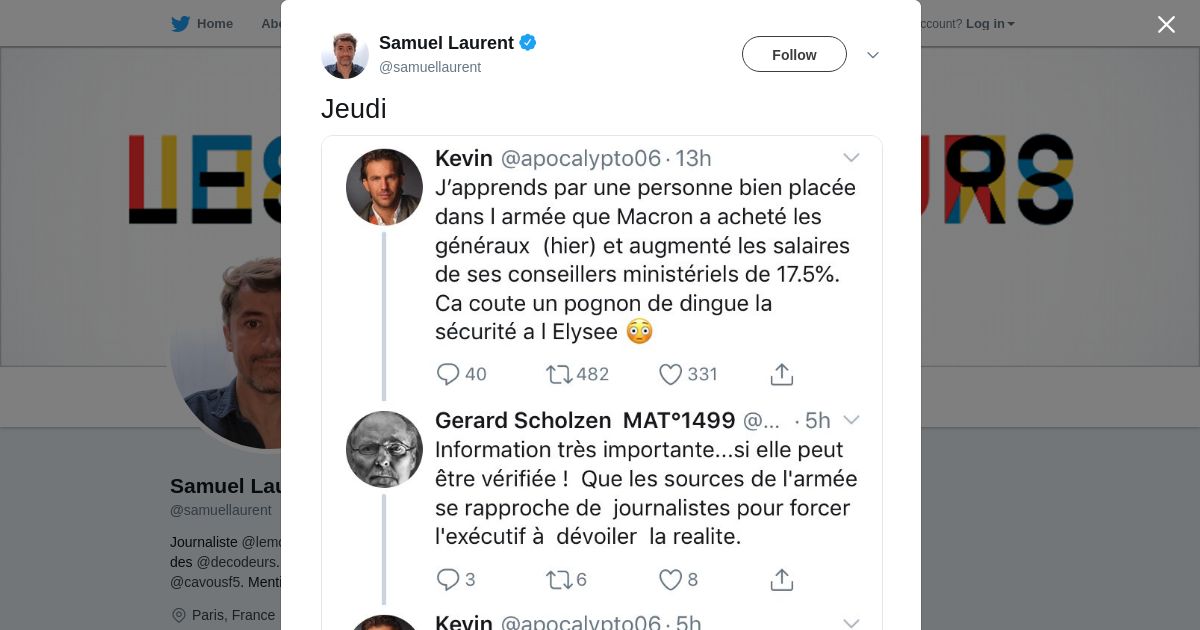This screenshot has height=630, width=1200.
Task: Open dropdown chevron on Kevin's first tweet
Action: click(851, 158)
